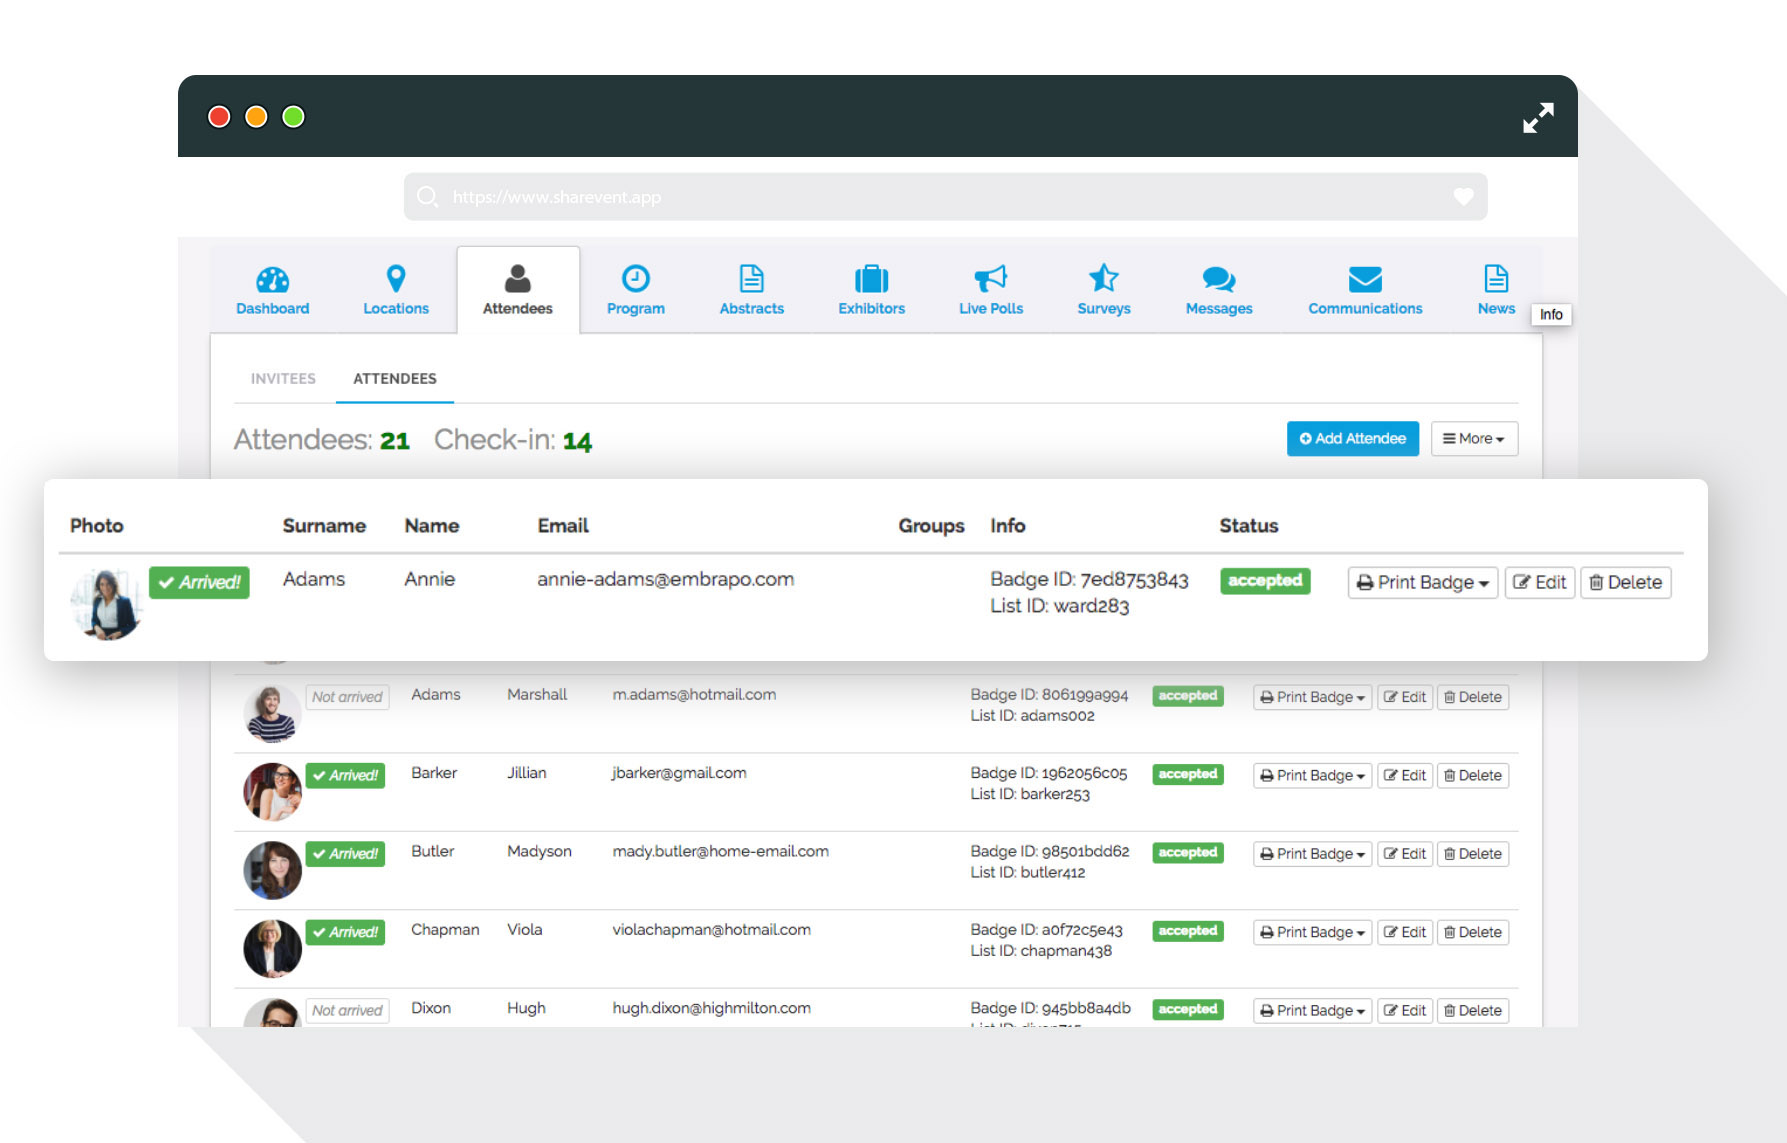Open the Surveys star icon

tap(1104, 278)
